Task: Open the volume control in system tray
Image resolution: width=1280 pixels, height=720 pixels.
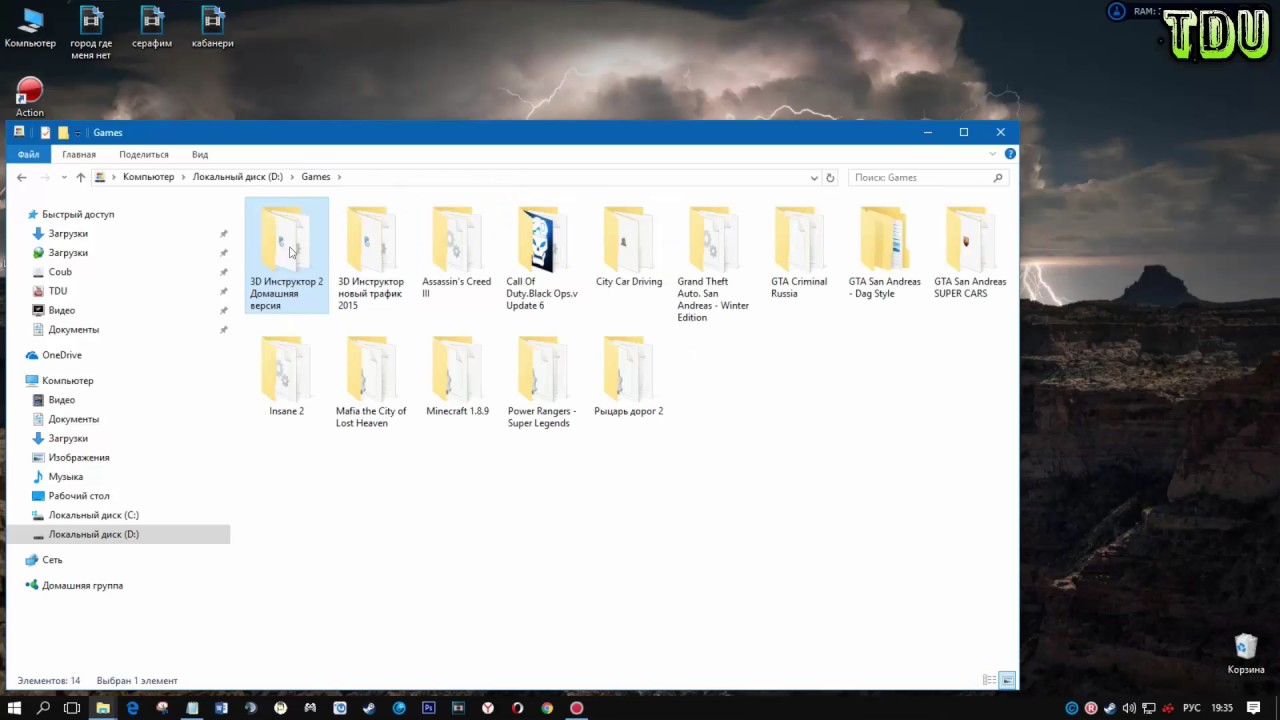Action: [1129, 708]
